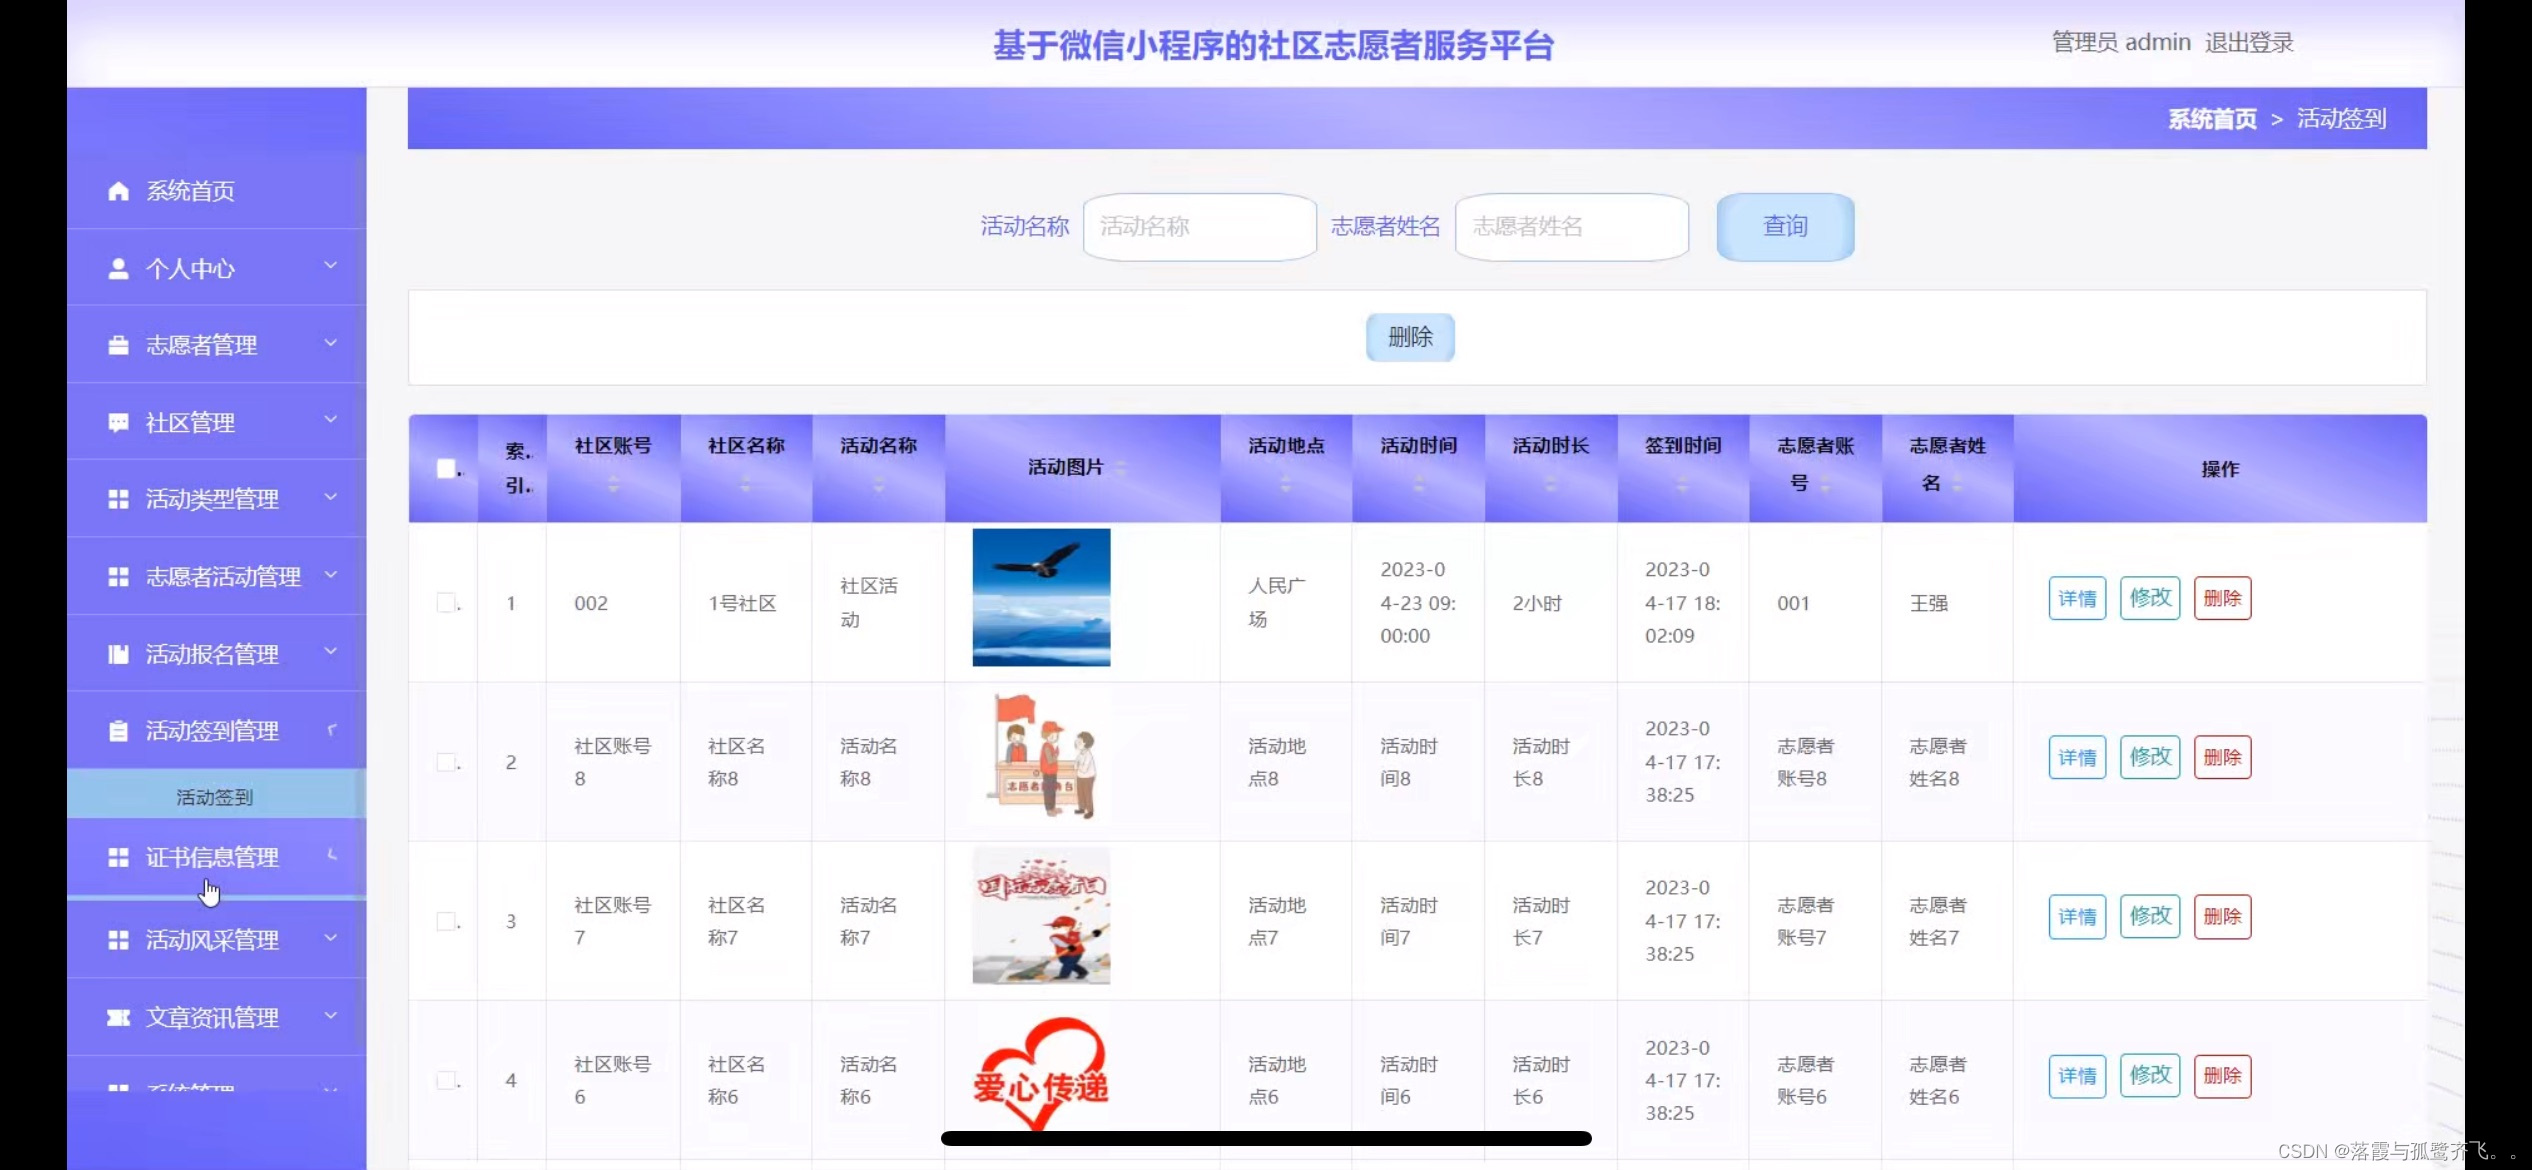Sort by 活动时间 column sort arrows
This screenshot has width=2532, height=1170.
tap(1418, 484)
